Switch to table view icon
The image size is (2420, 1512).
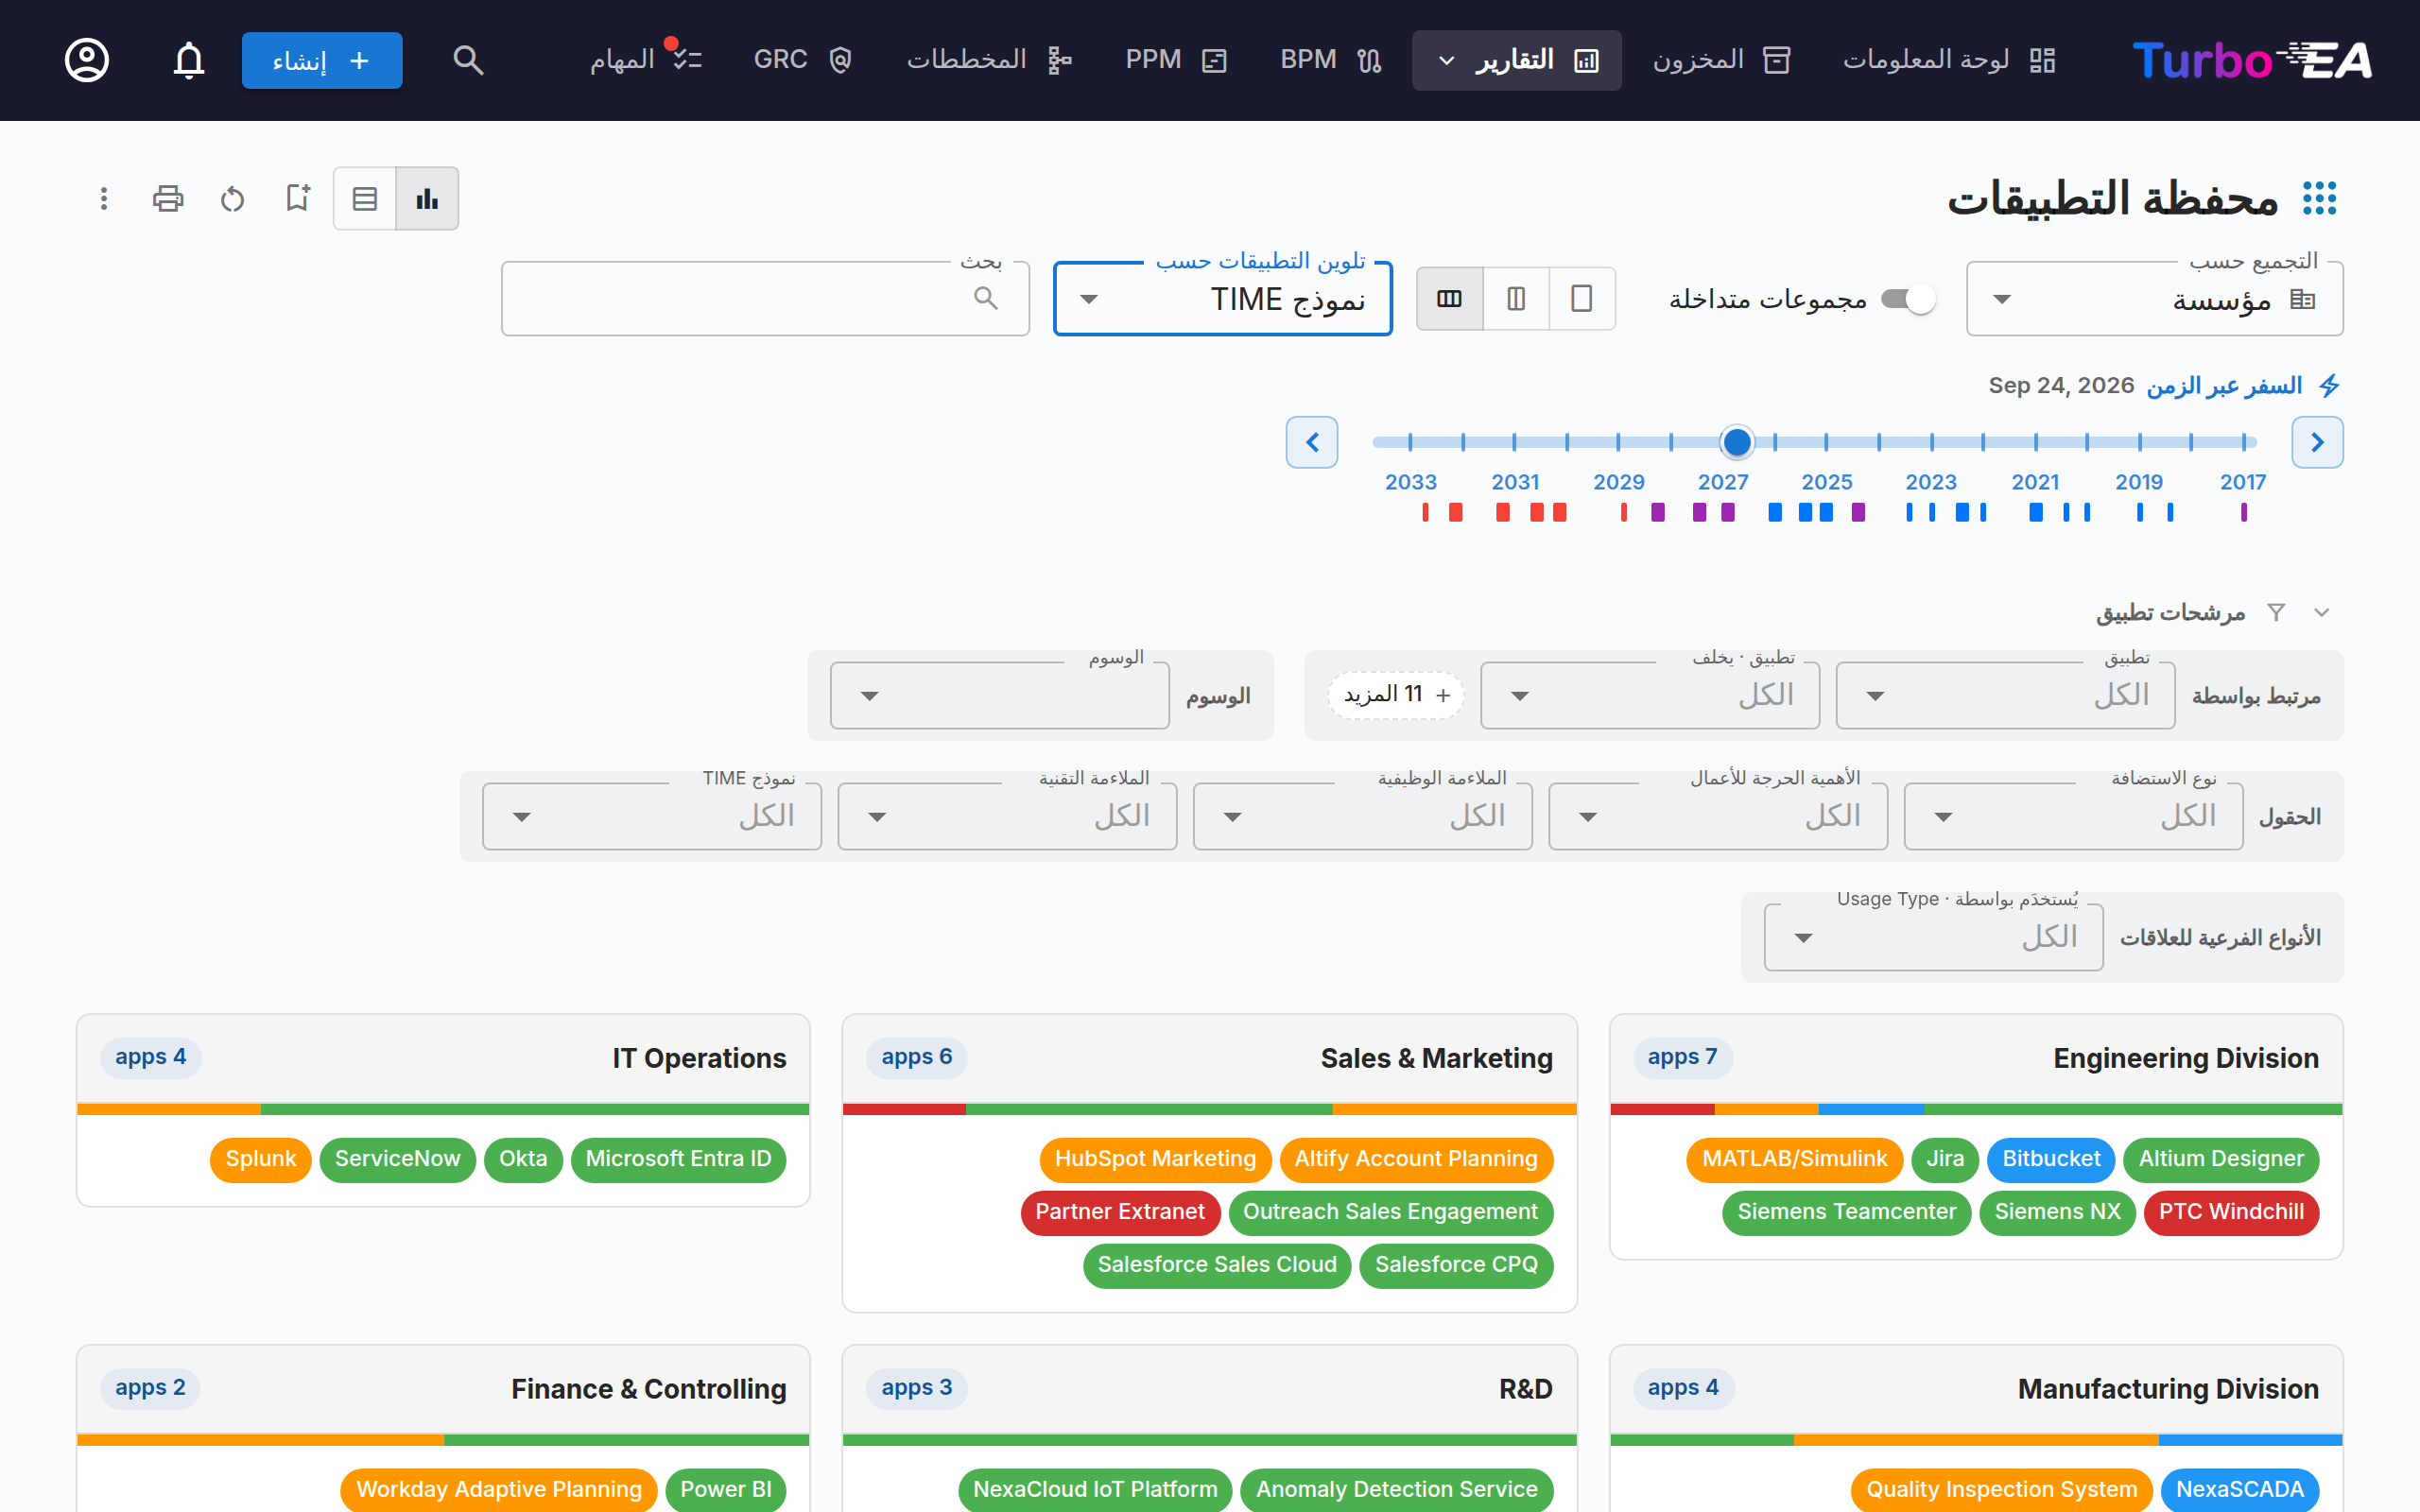[365, 198]
